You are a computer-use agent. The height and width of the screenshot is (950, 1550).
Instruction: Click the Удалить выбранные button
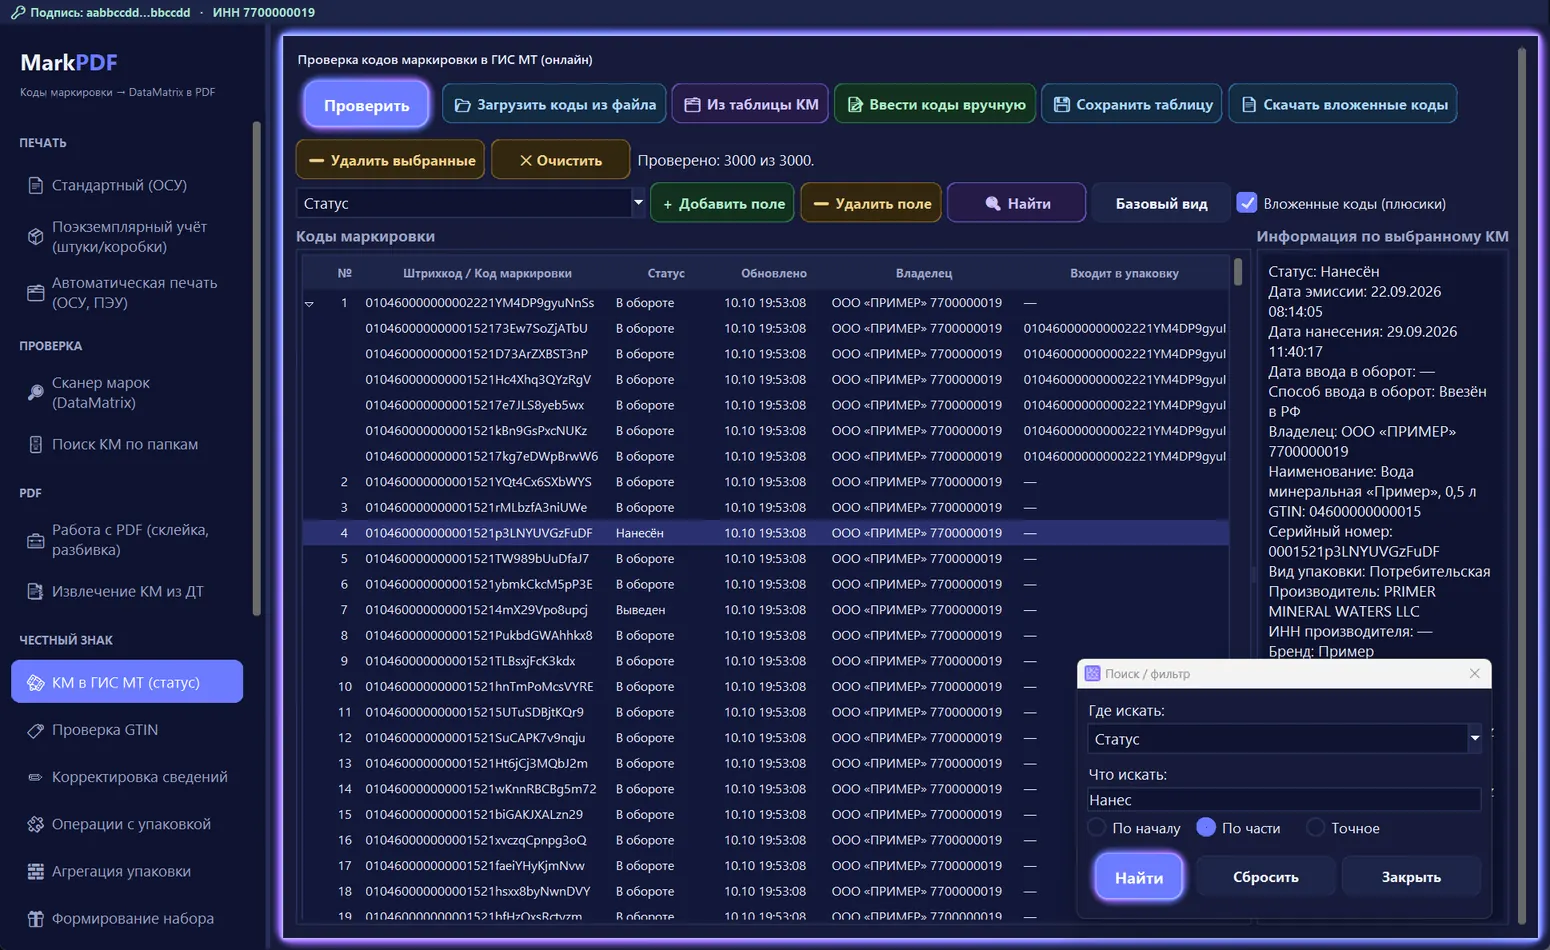pyautogui.click(x=391, y=160)
